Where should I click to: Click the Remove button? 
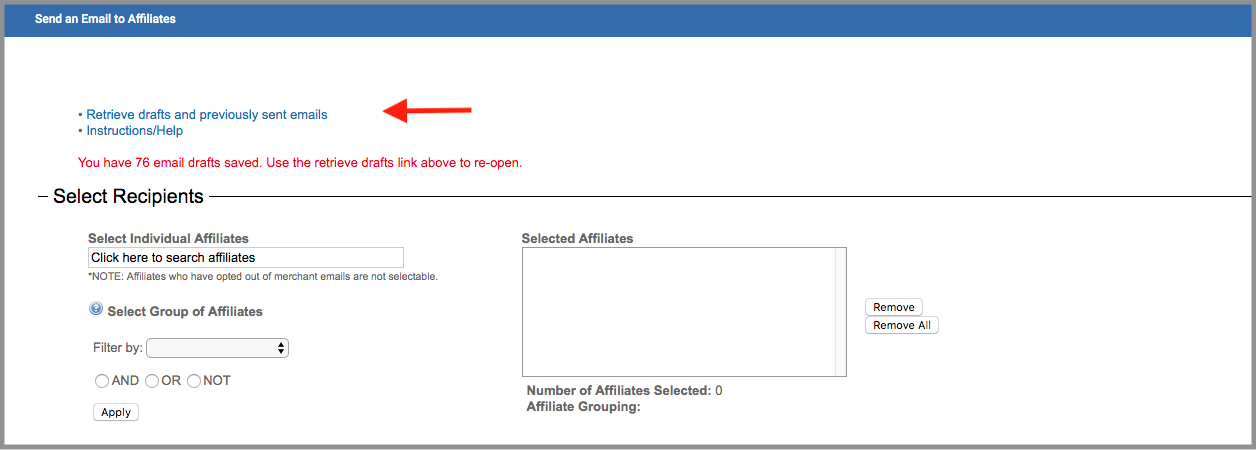894,307
